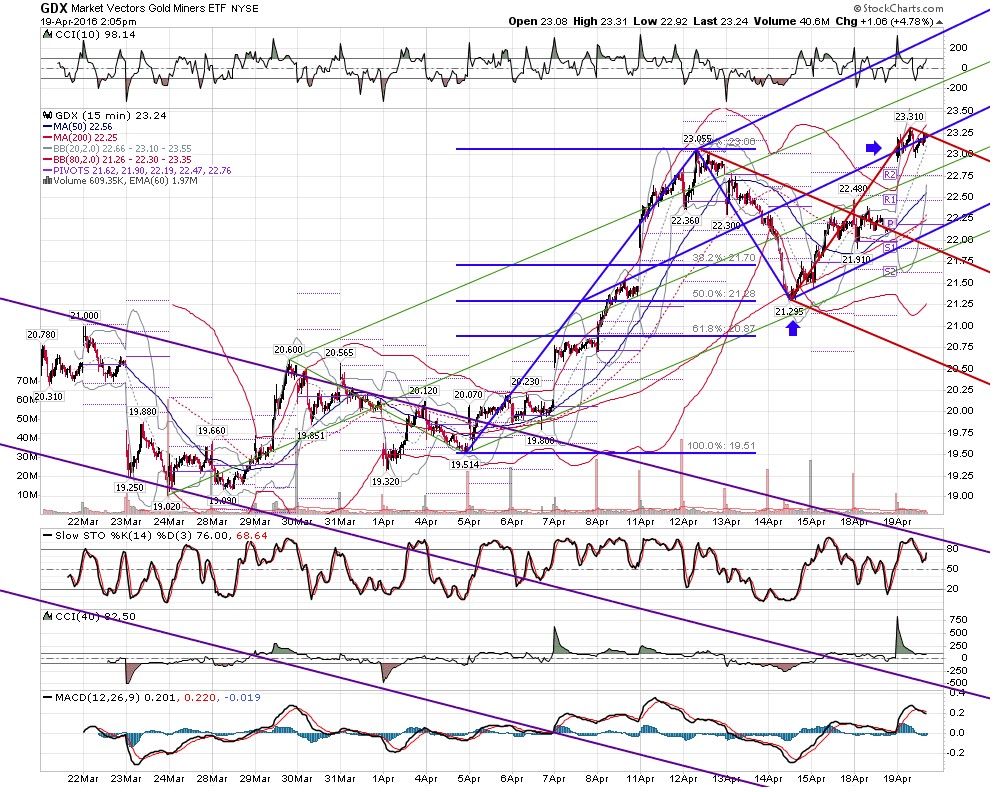
Task: Select the PIVOTS legend entry
Action: [x=137, y=170]
